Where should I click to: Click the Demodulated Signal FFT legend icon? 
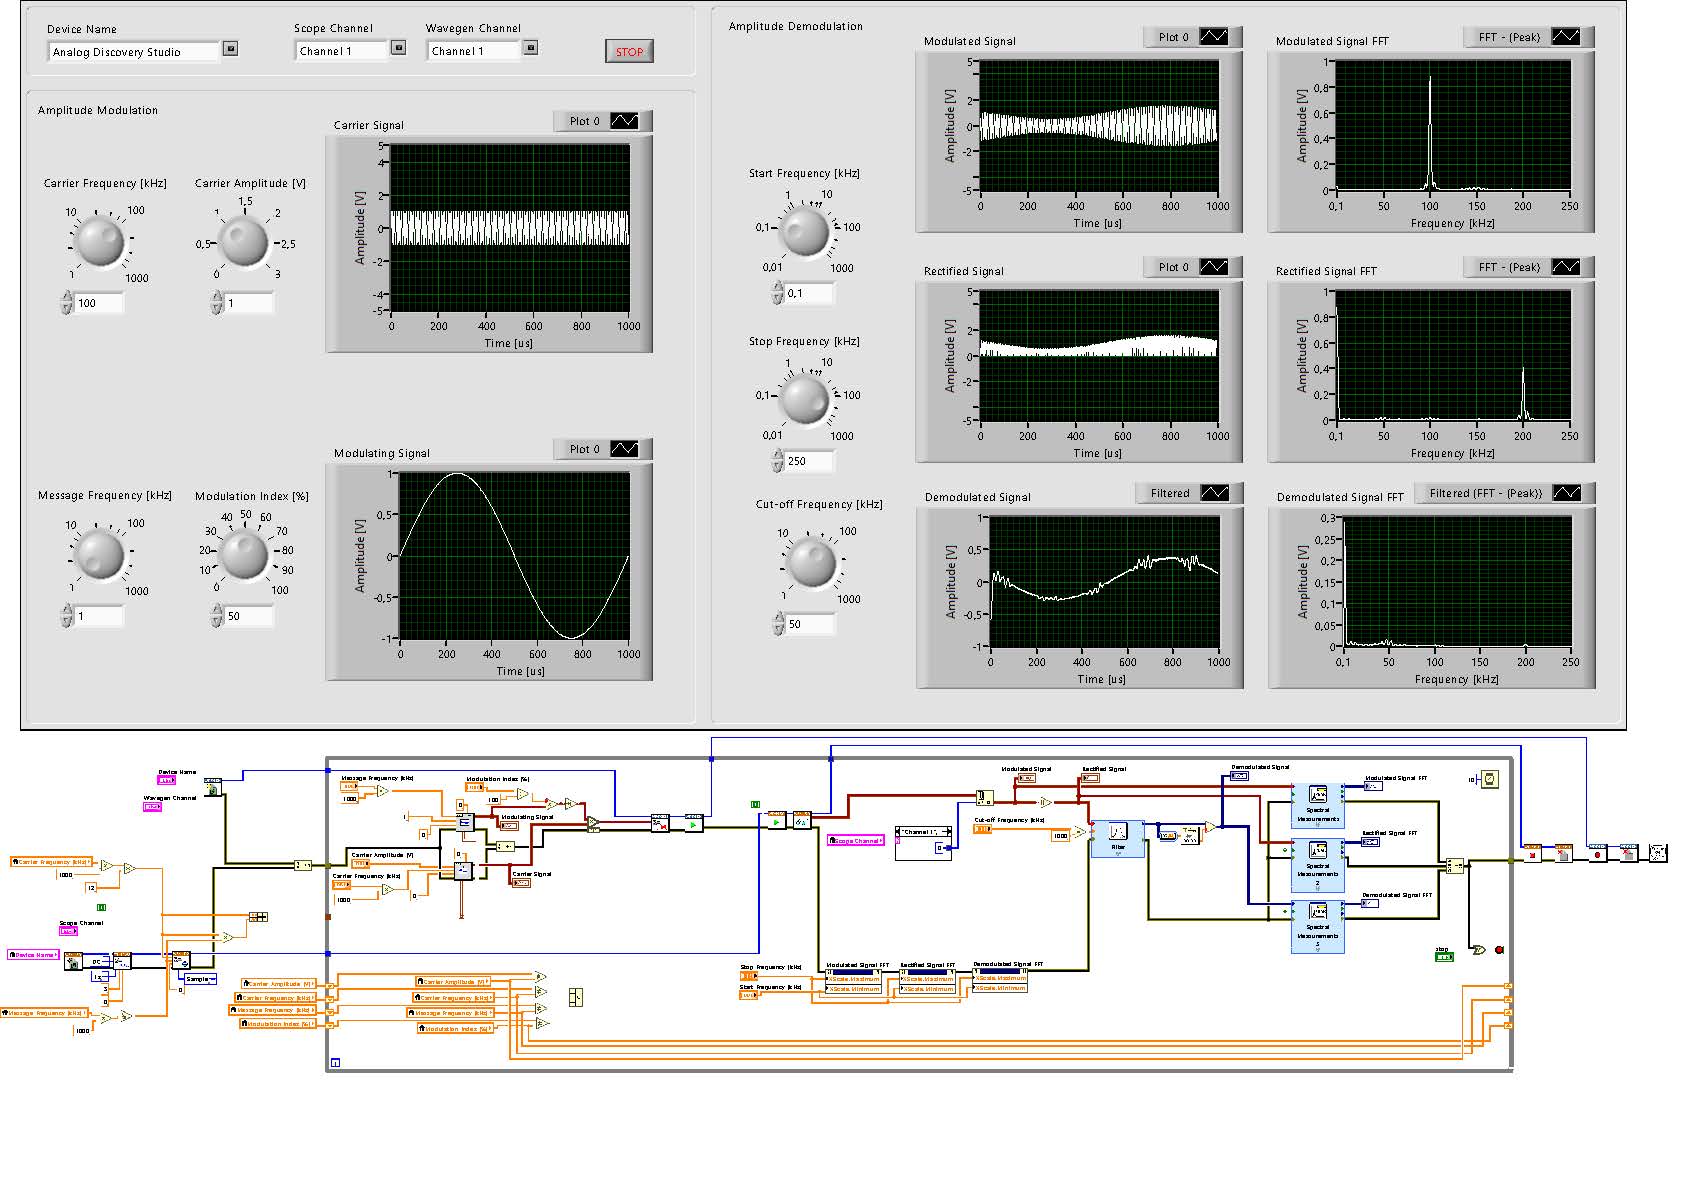(x=1567, y=493)
